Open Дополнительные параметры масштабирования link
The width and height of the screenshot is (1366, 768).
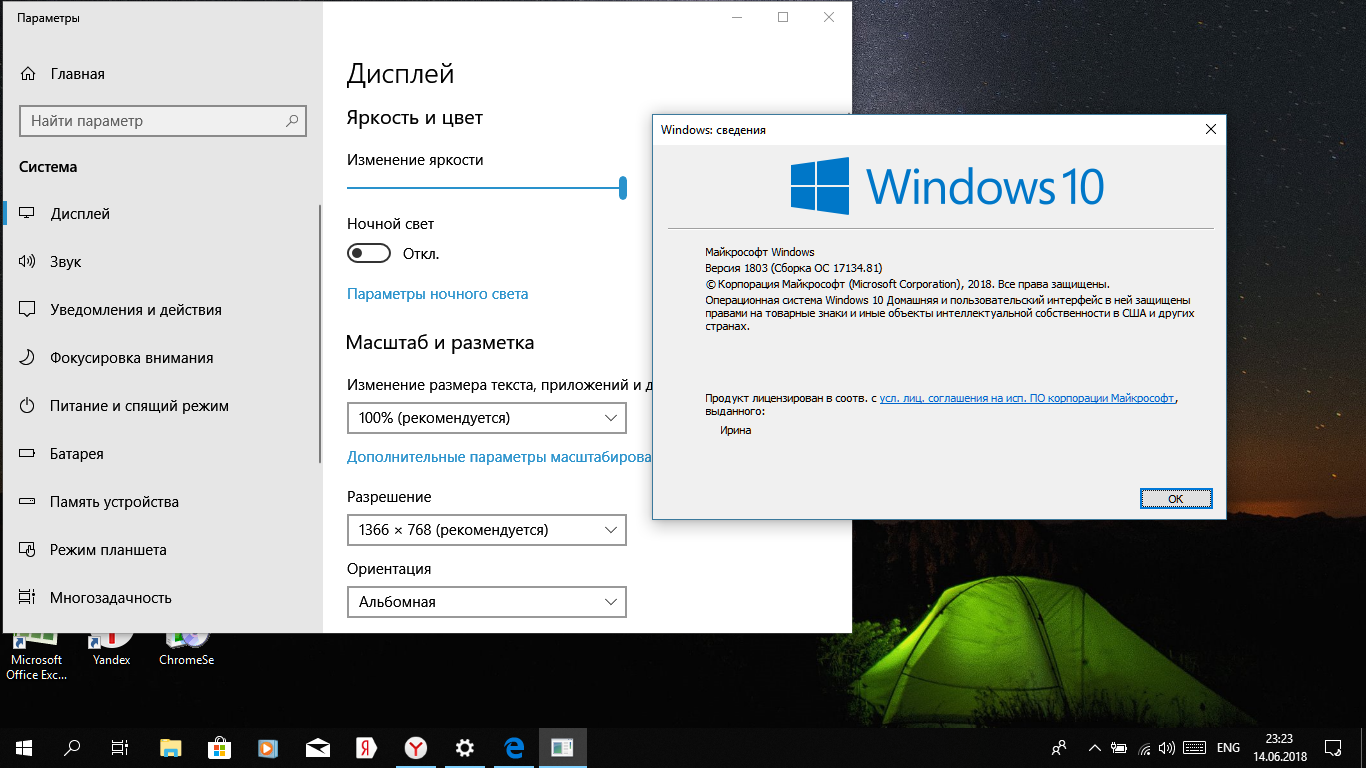click(x=499, y=457)
